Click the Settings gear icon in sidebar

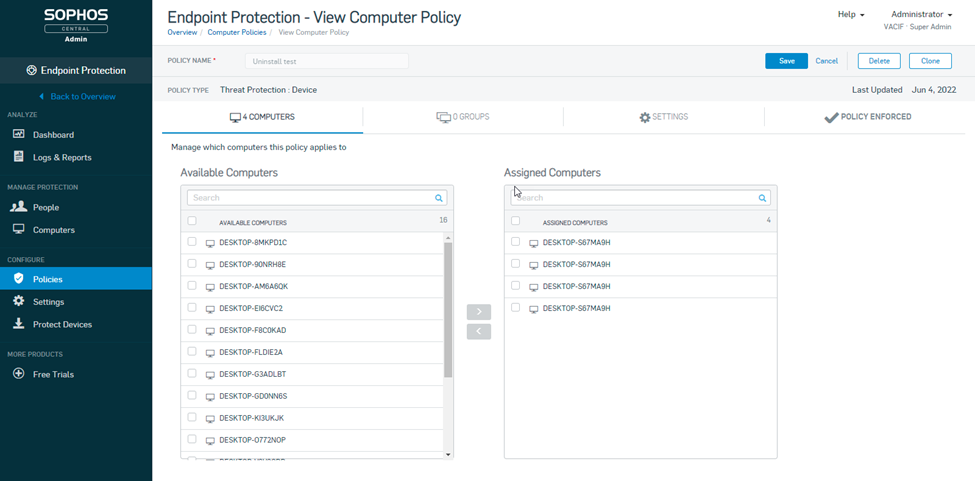[19, 301]
